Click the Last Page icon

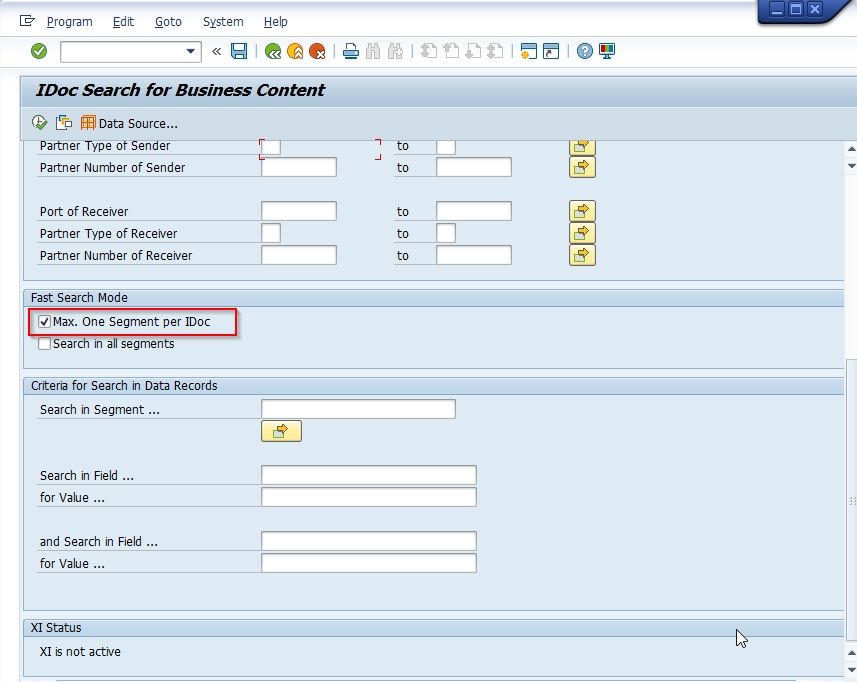click(495, 51)
